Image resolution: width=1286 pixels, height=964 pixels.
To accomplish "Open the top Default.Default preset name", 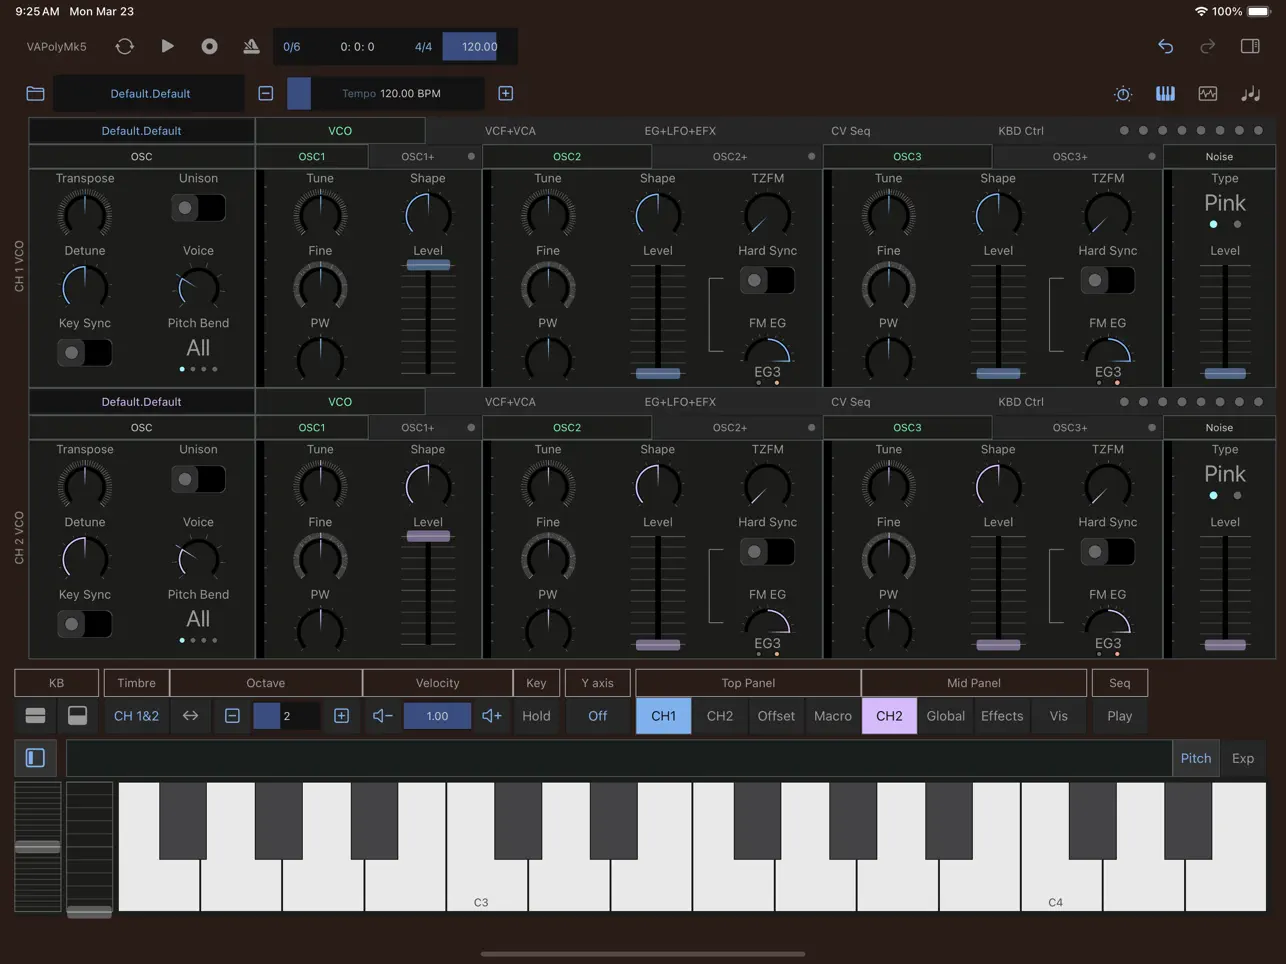I will pos(150,93).
